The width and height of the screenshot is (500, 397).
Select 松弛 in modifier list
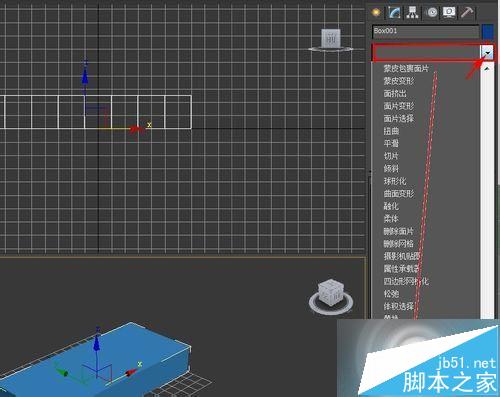click(x=391, y=294)
